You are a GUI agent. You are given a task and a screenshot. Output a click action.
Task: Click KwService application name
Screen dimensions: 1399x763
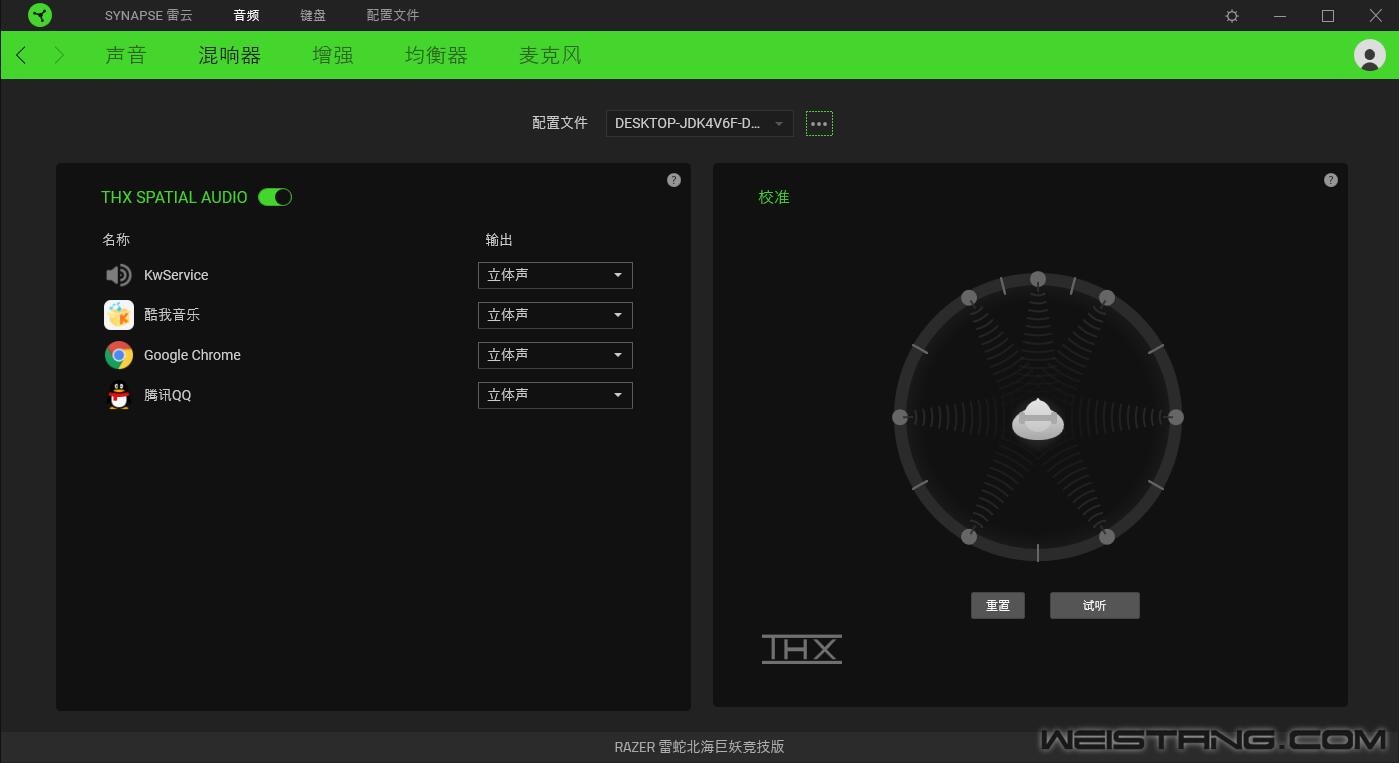(x=176, y=275)
